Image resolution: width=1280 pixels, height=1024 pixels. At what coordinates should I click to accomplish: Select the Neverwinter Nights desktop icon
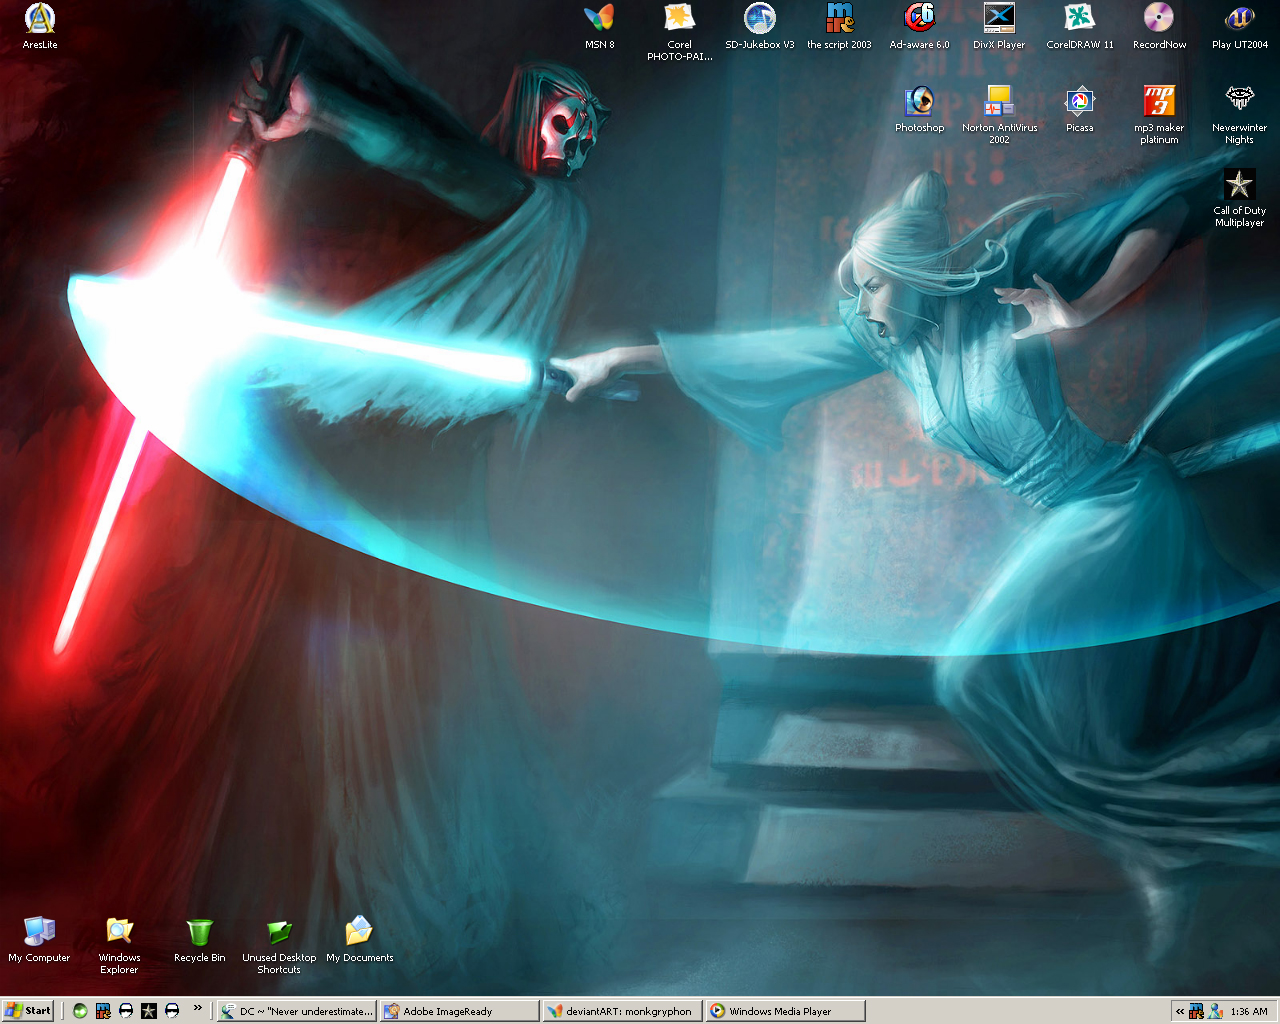tap(1239, 115)
